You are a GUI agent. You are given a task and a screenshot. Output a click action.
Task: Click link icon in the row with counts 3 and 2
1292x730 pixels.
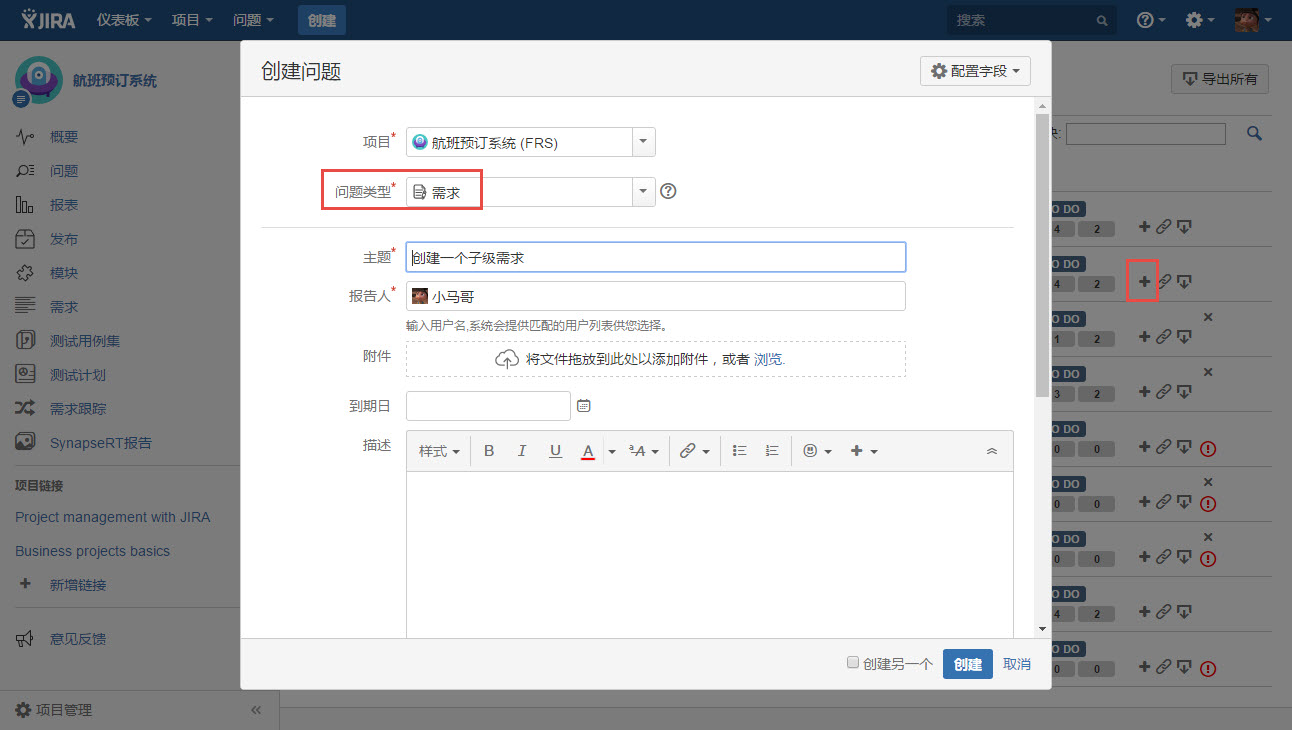tap(1163, 392)
